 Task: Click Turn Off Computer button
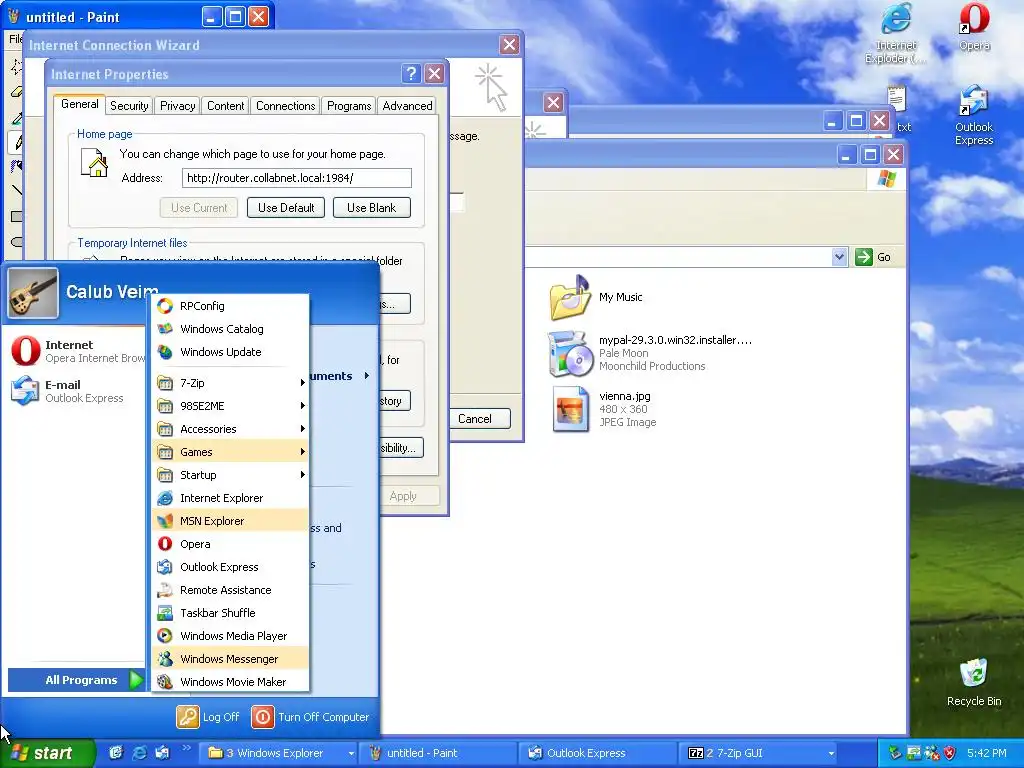click(x=310, y=716)
